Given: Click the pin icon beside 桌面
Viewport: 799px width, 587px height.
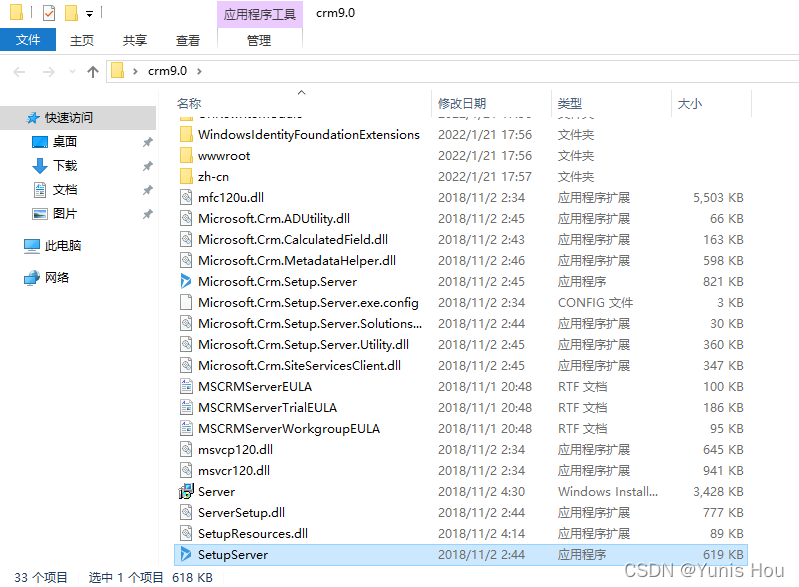Looking at the screenshot, I should pos(148,142).
